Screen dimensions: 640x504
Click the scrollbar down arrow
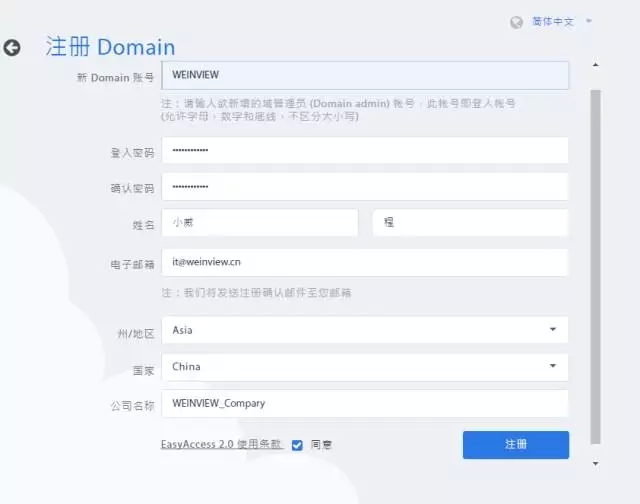pos(596,464)
